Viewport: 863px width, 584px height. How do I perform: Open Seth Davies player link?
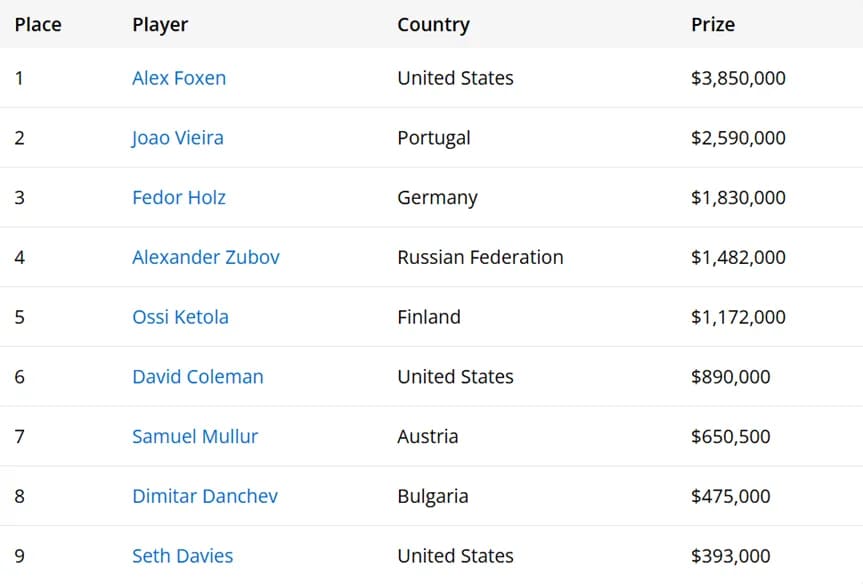click(x=182, y=556)
